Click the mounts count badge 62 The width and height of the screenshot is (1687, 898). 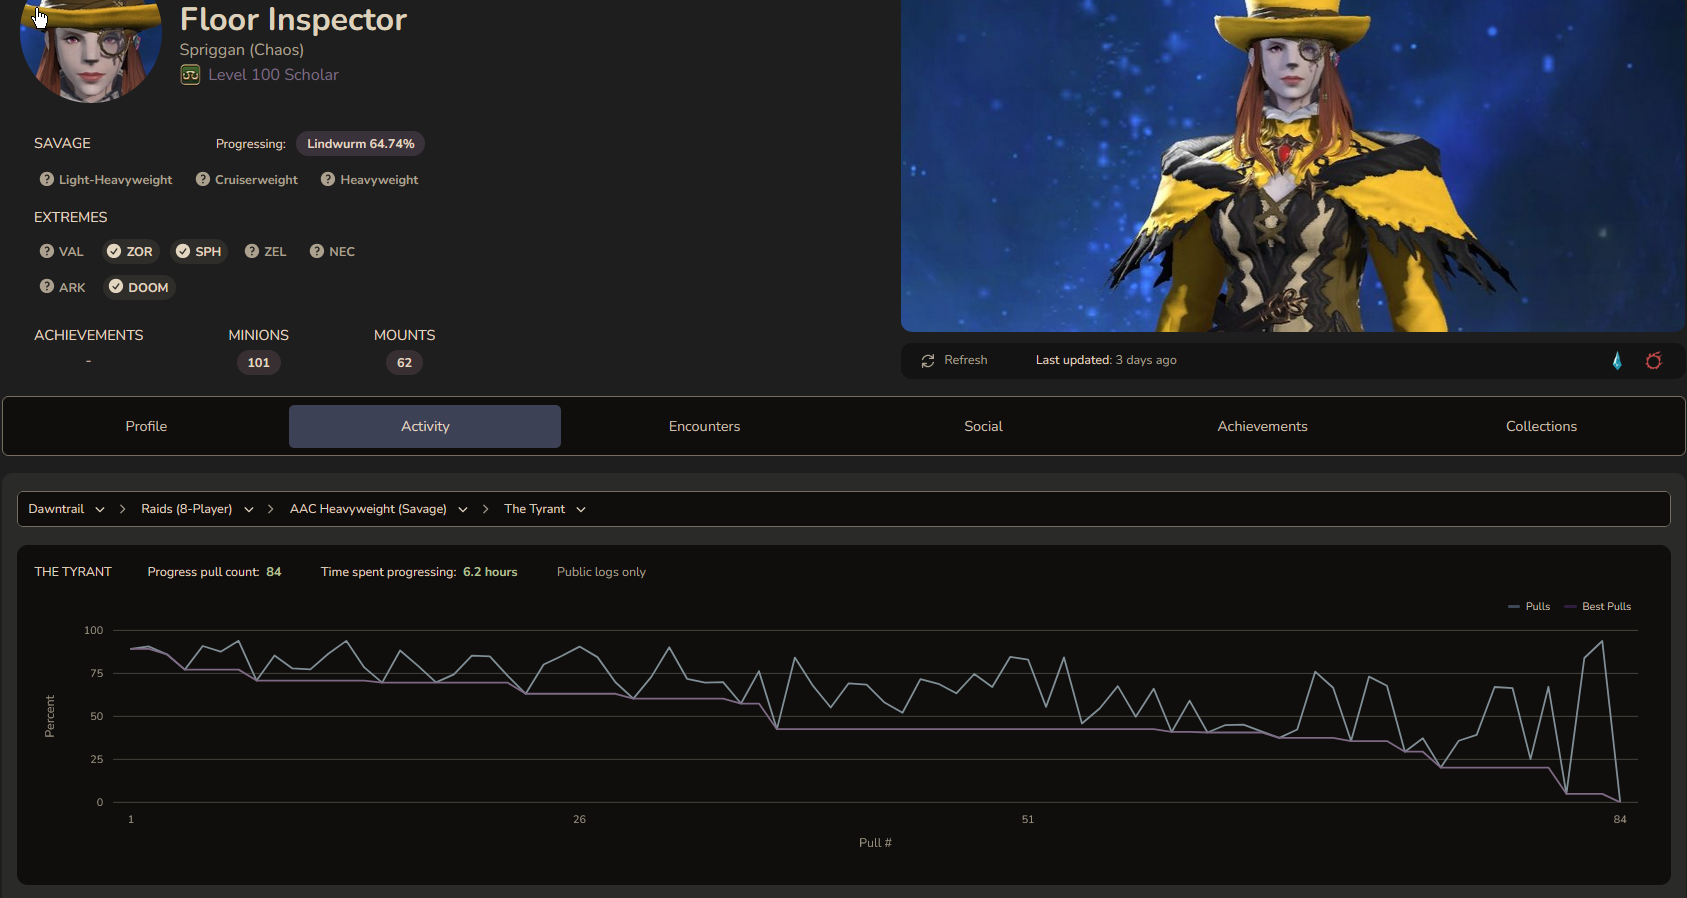[x=404, y=362]
